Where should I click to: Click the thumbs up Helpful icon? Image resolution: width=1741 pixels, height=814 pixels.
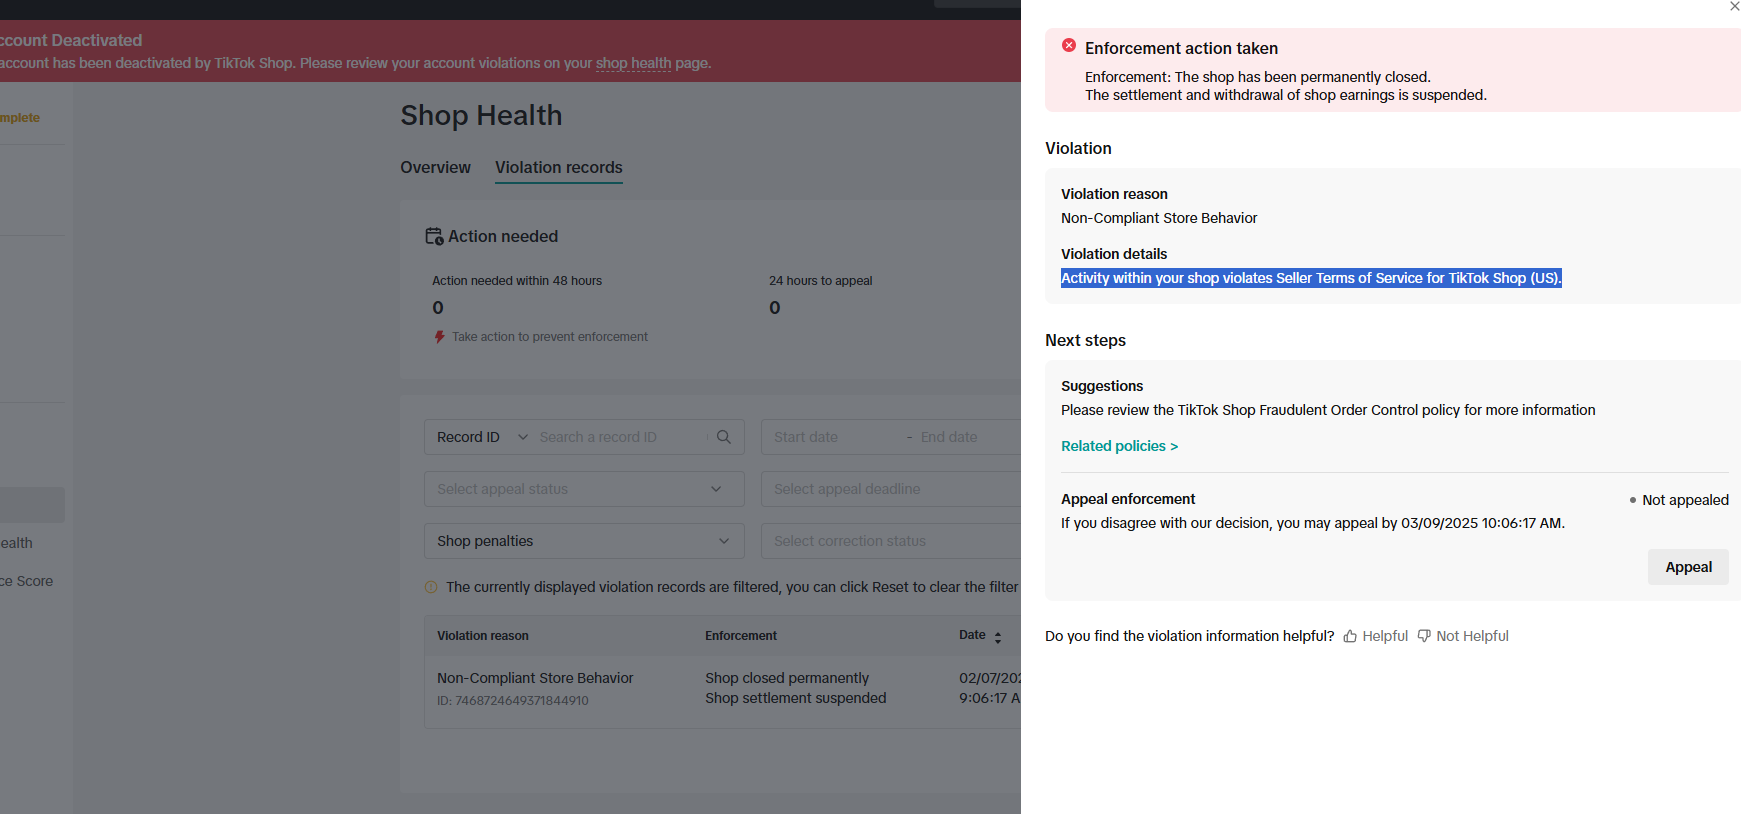[1350, 636]
